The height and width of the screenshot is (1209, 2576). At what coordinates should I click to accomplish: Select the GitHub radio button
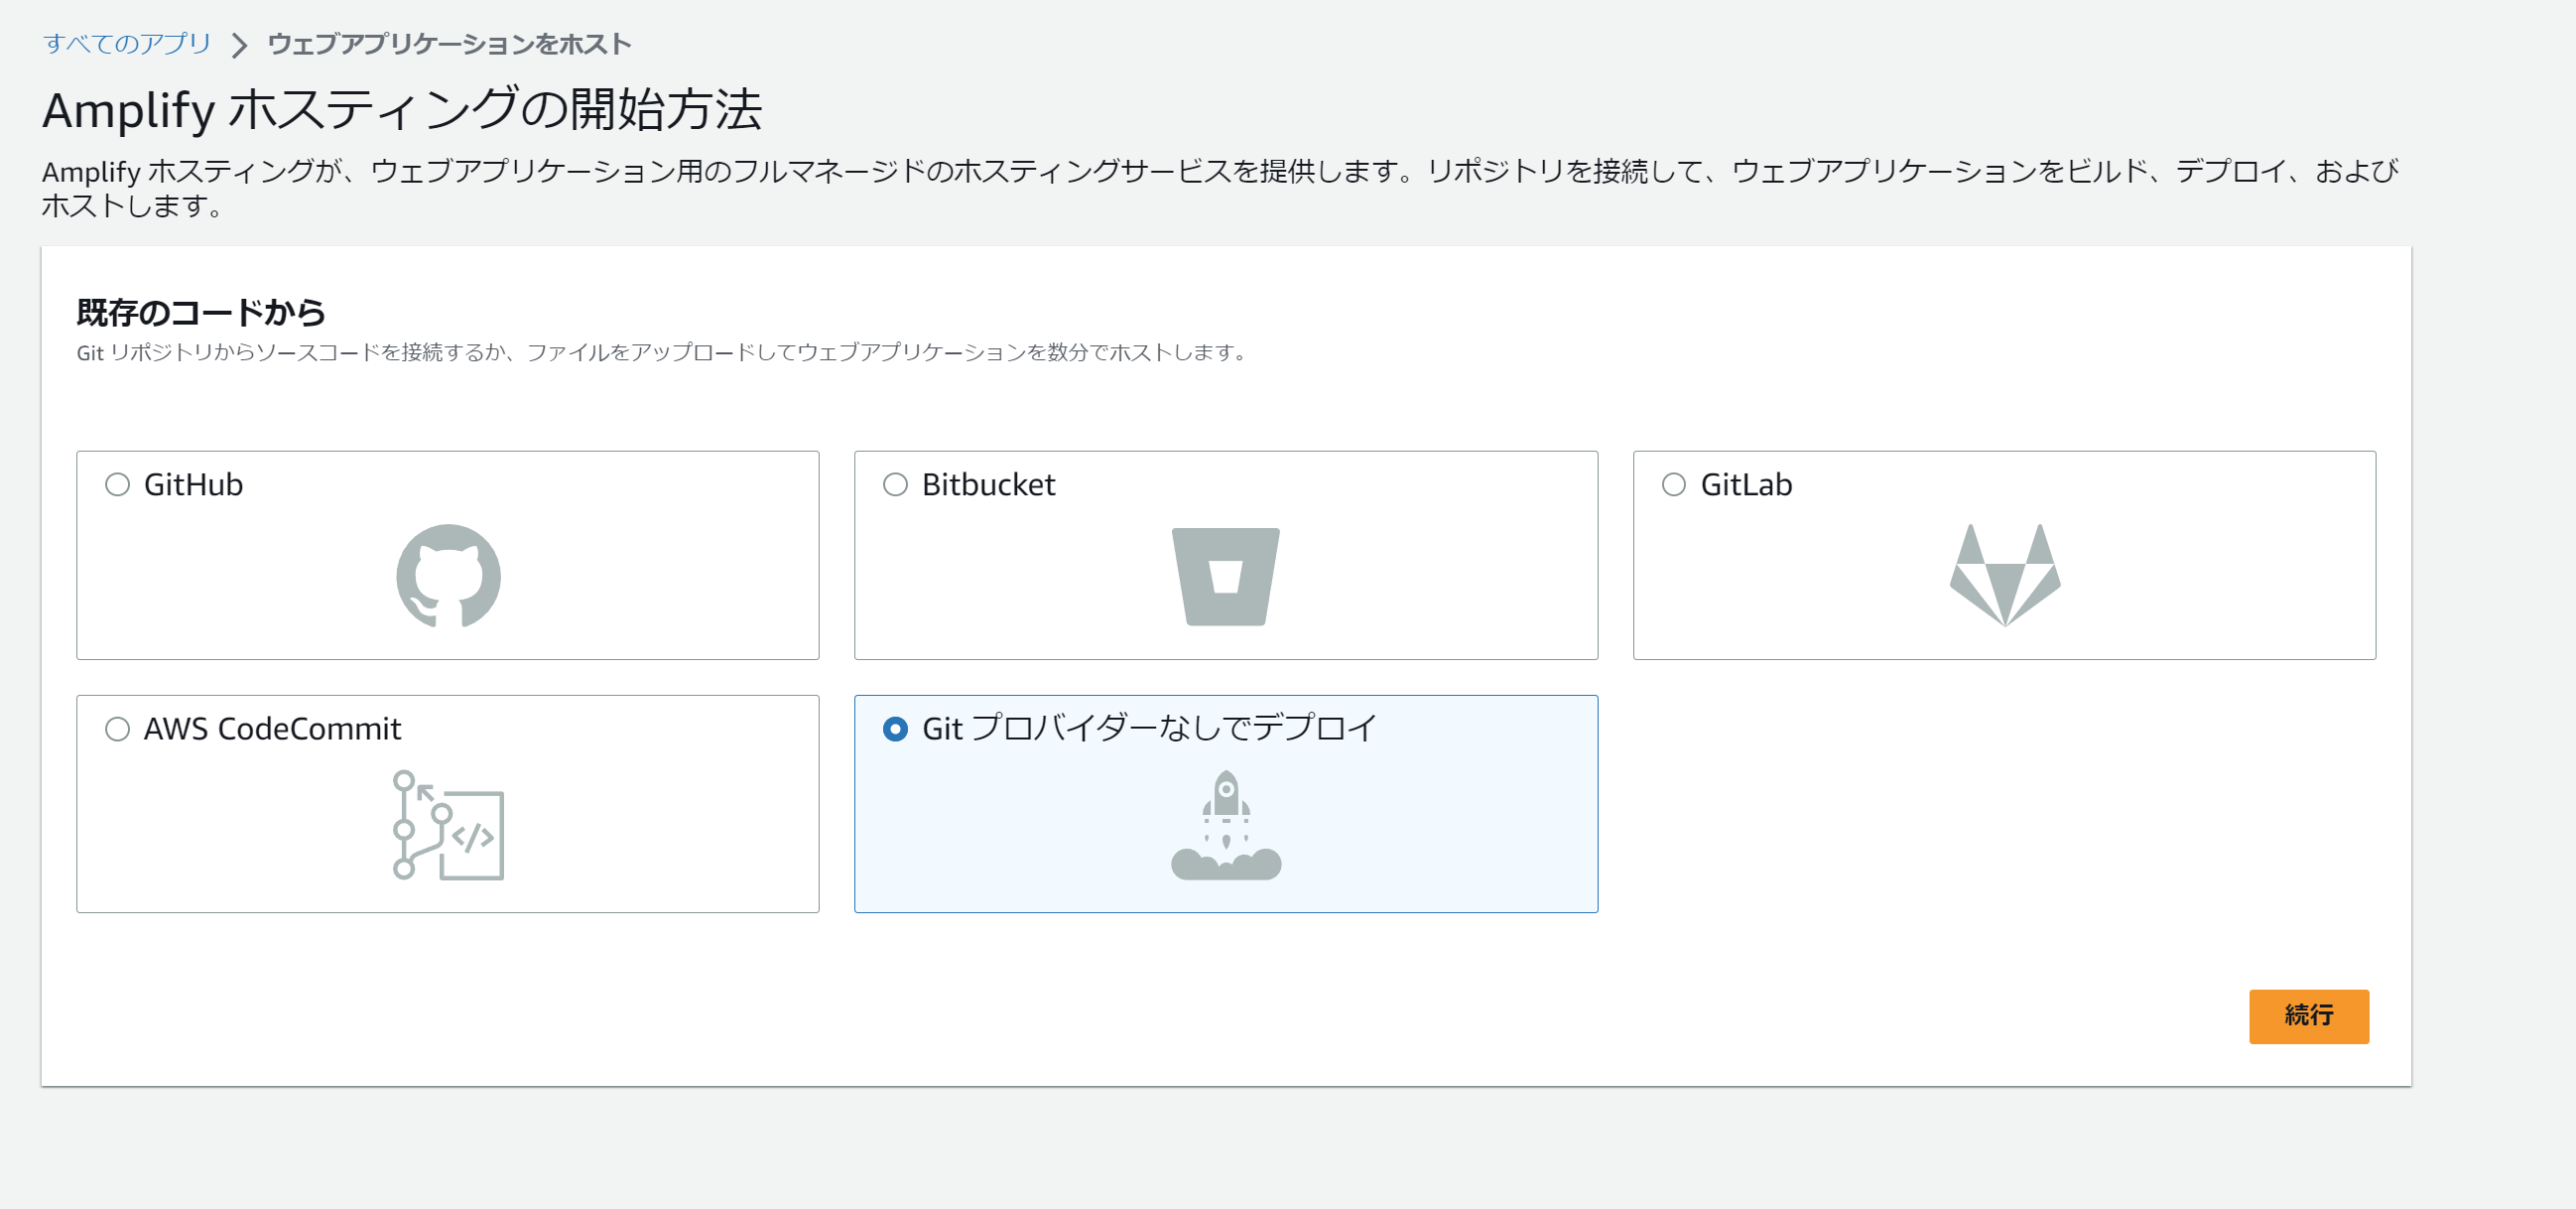point(118,485)
